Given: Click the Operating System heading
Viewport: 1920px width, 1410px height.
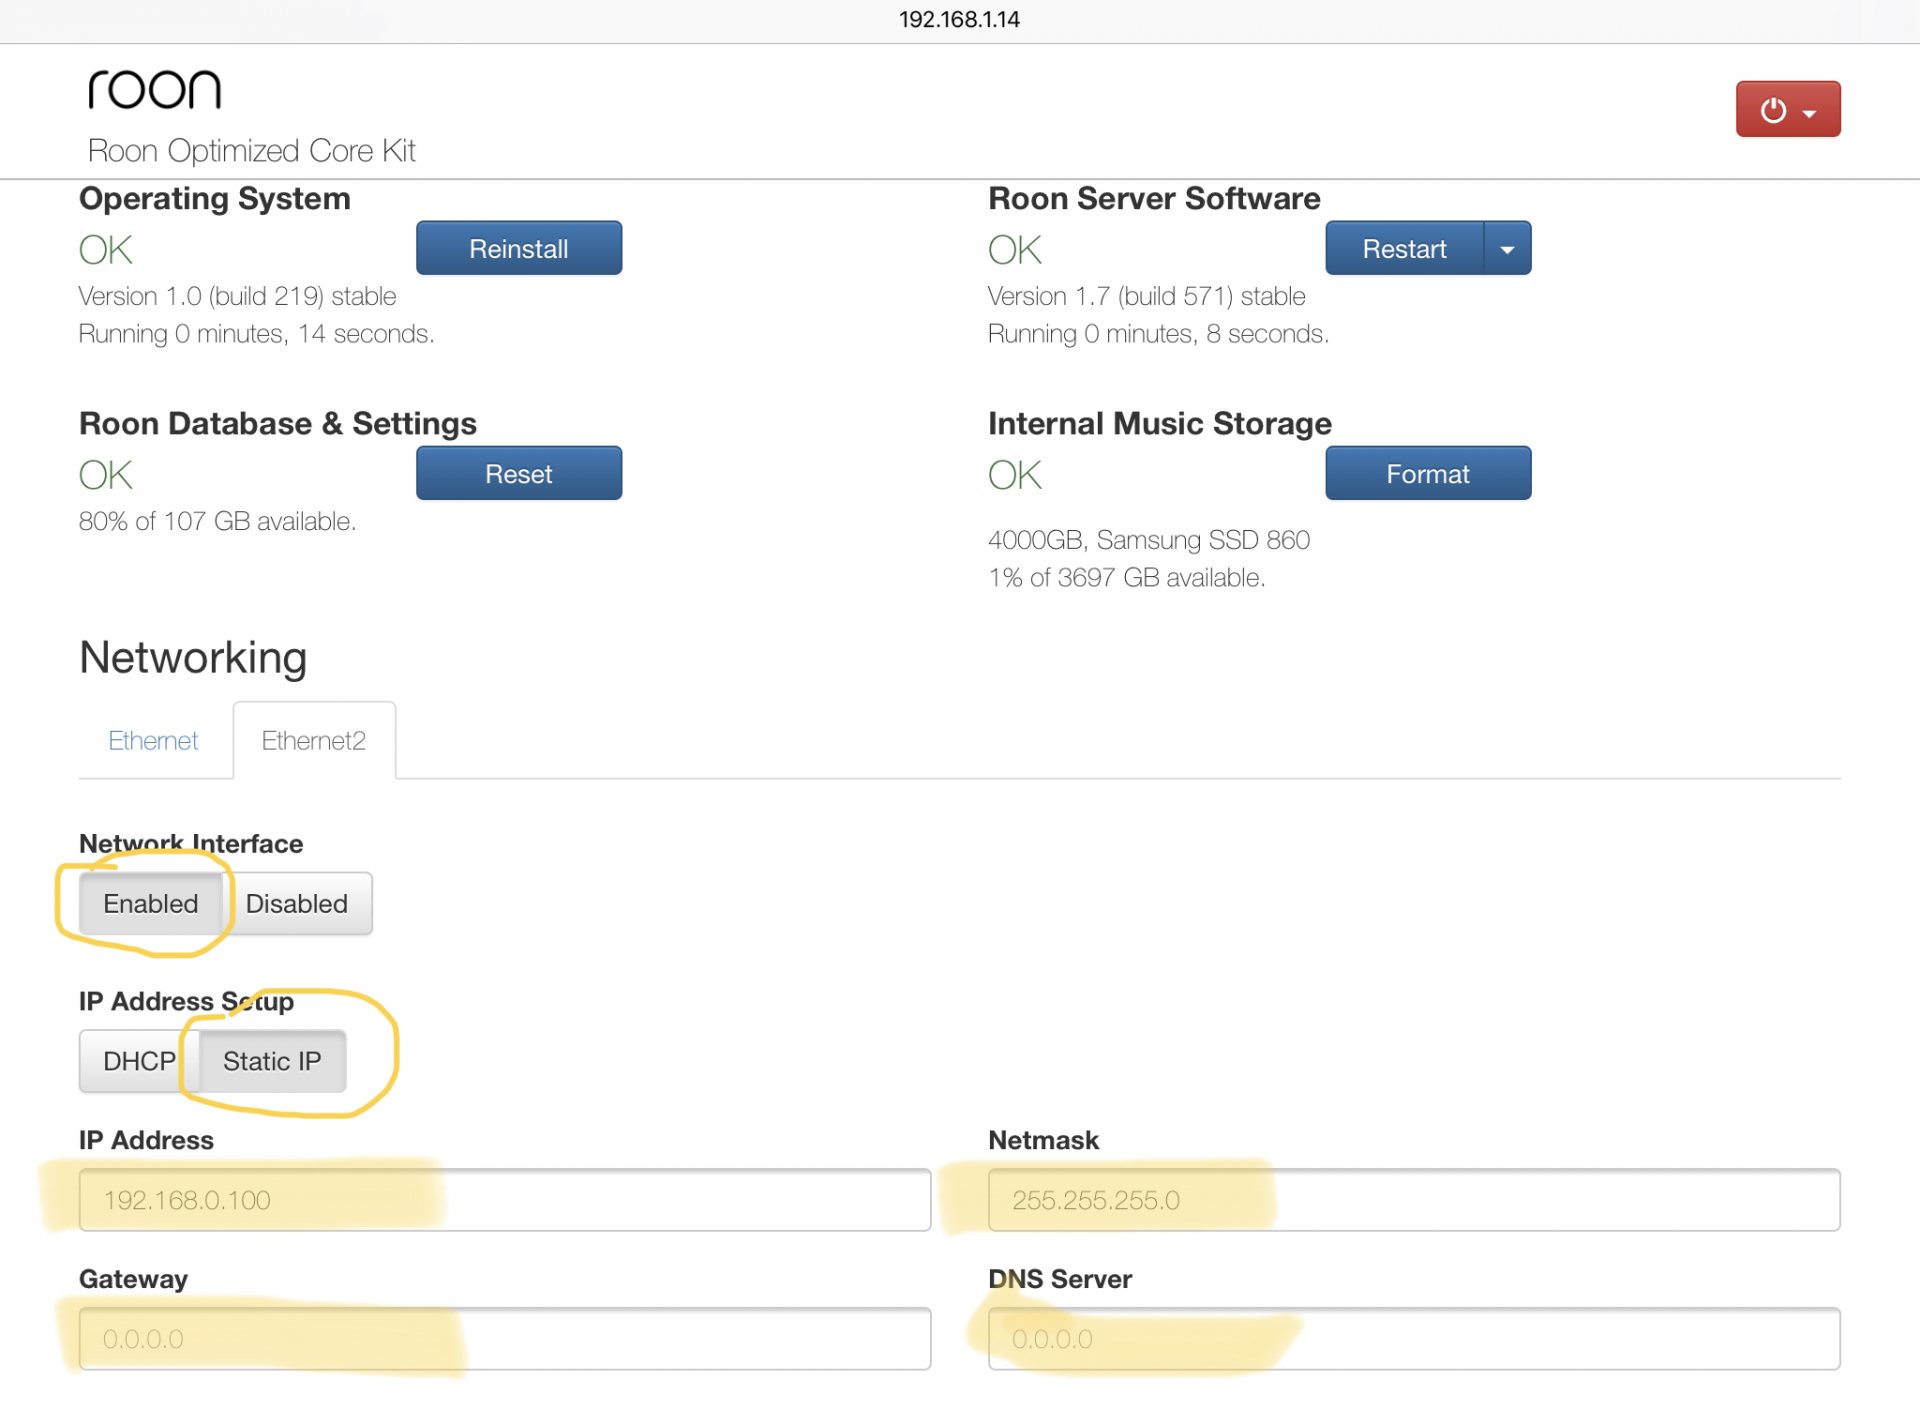Looking at the screenshot, I should click(215, 199).
